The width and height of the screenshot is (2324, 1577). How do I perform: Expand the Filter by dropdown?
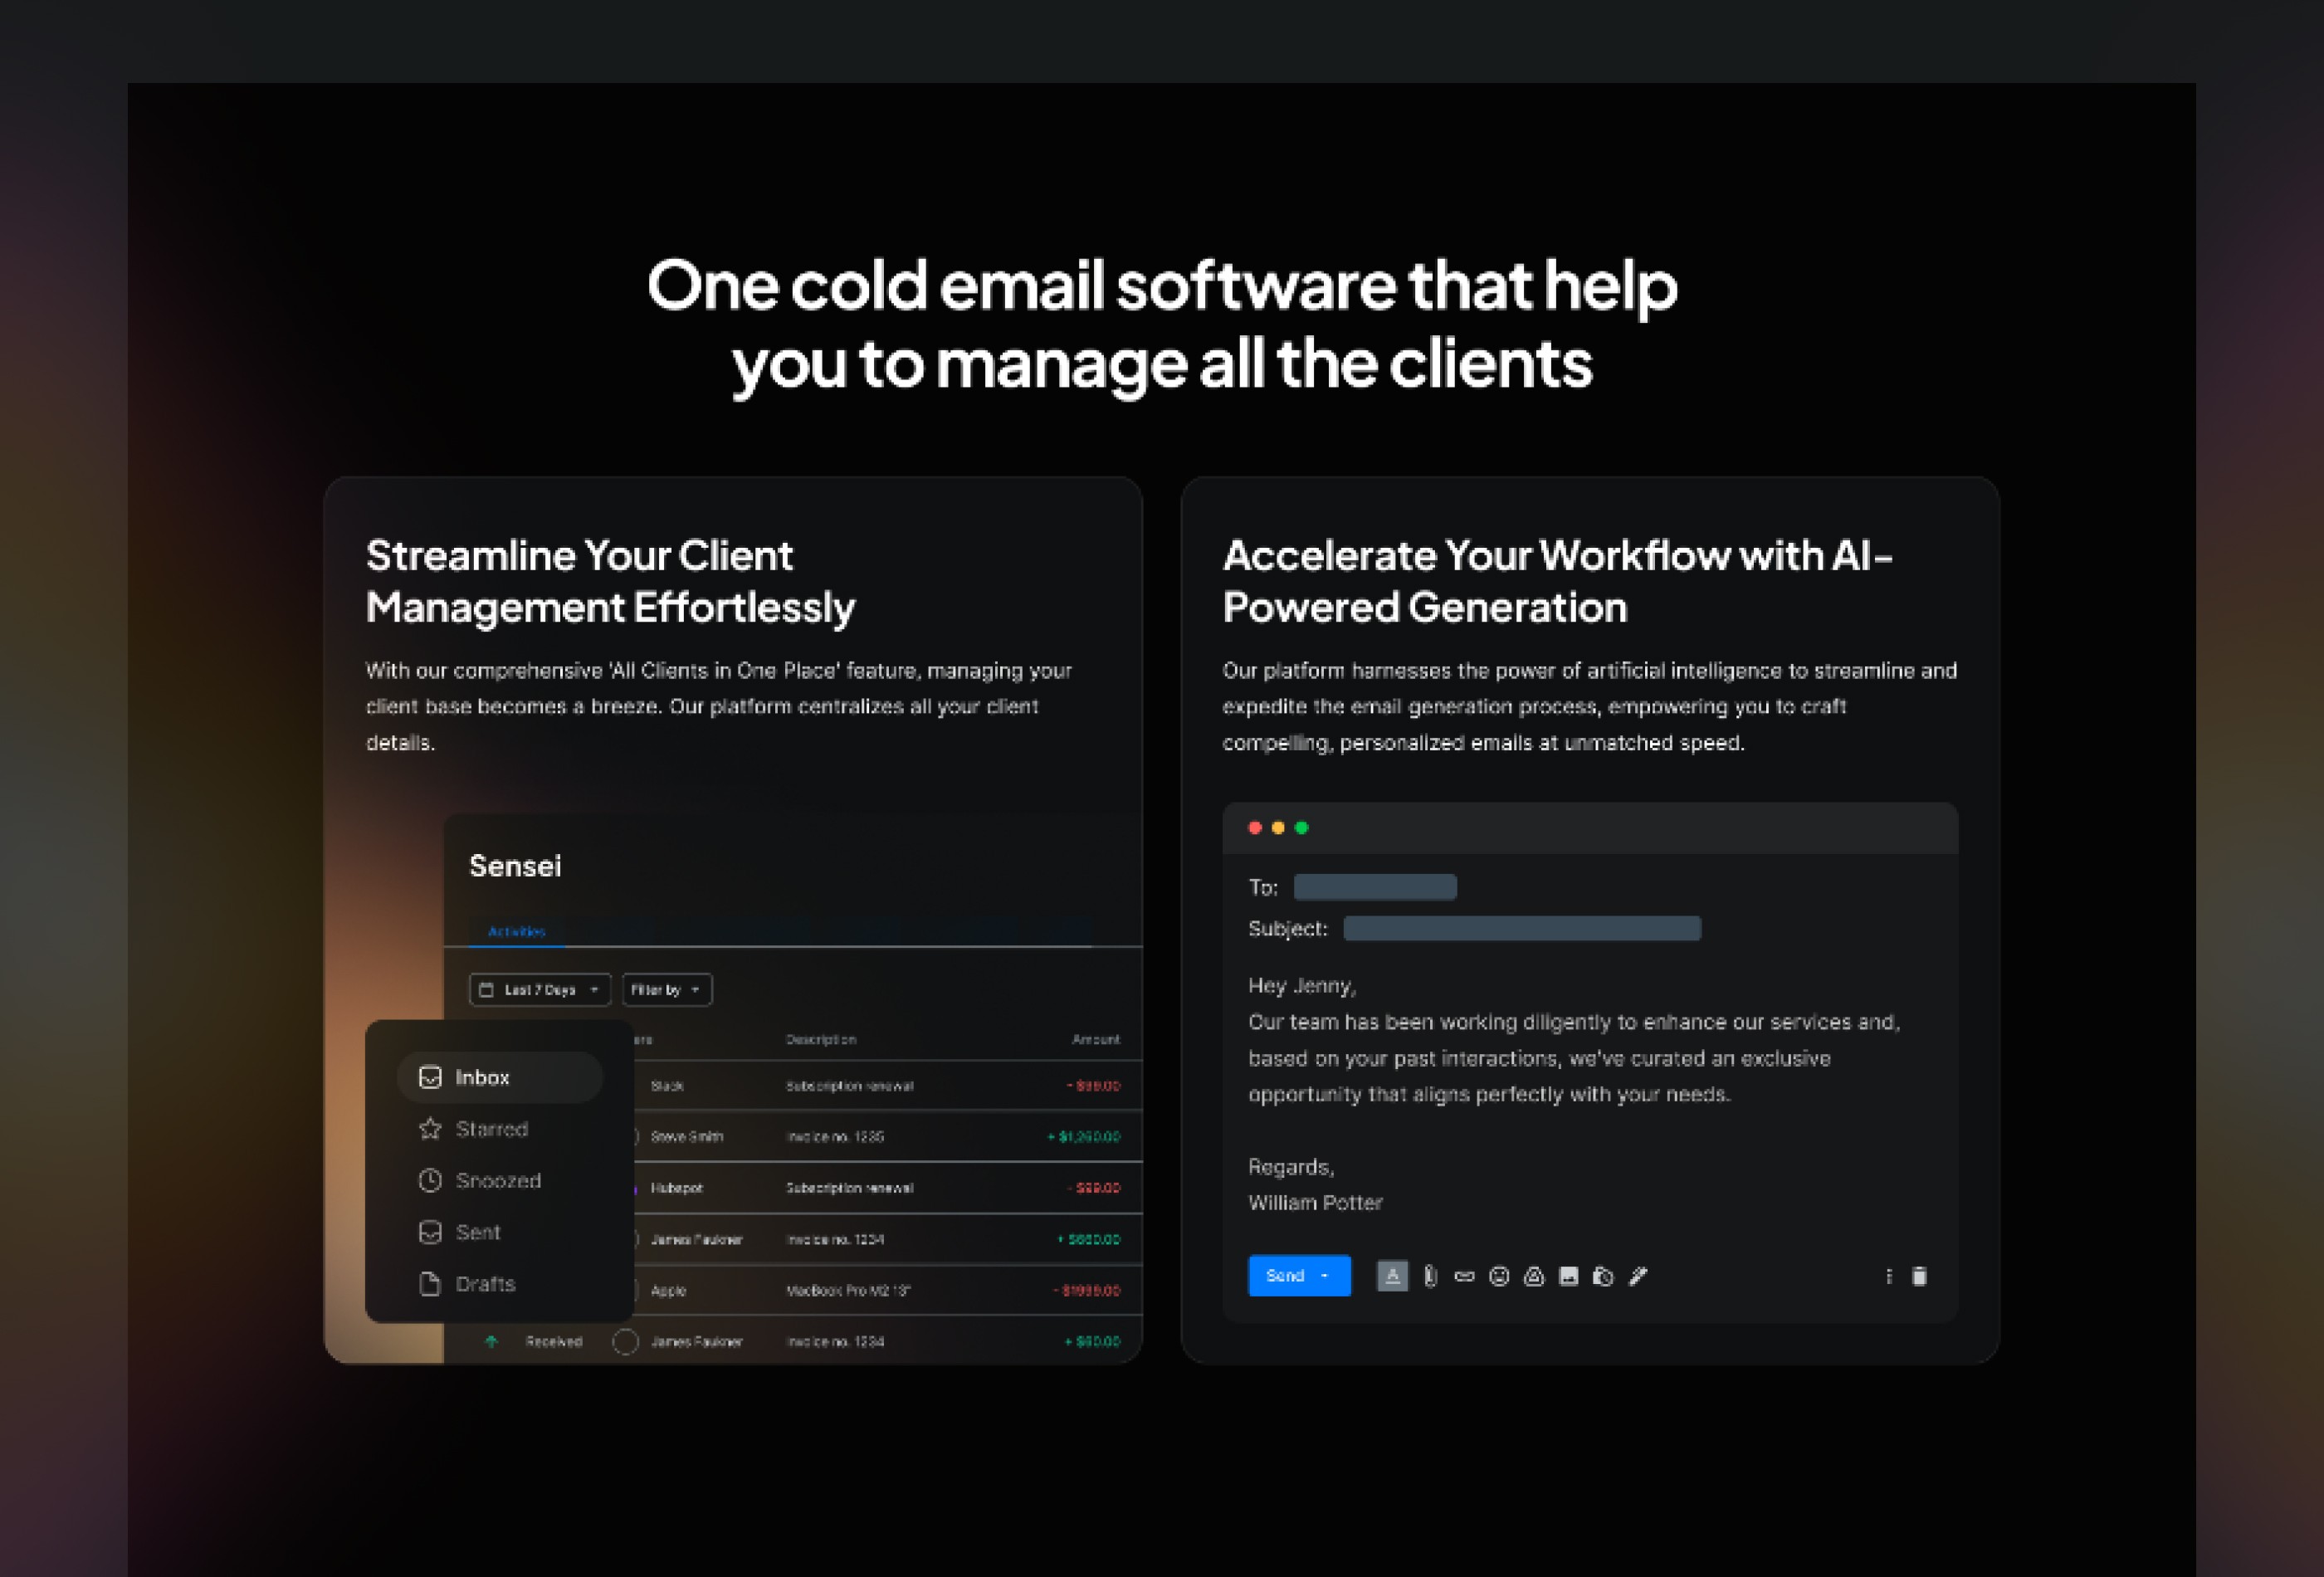click(666, 989)
